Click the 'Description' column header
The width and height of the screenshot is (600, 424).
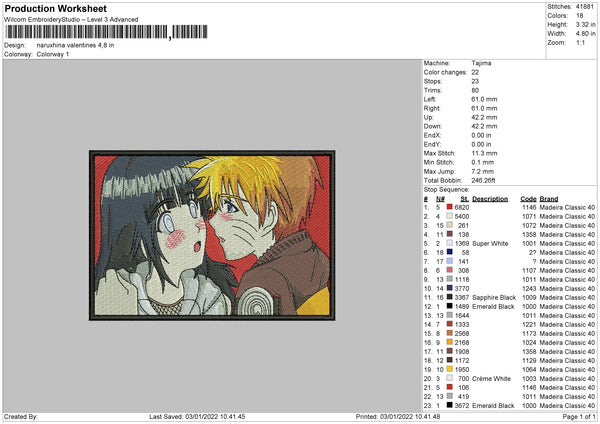click(x=490, y=199)
